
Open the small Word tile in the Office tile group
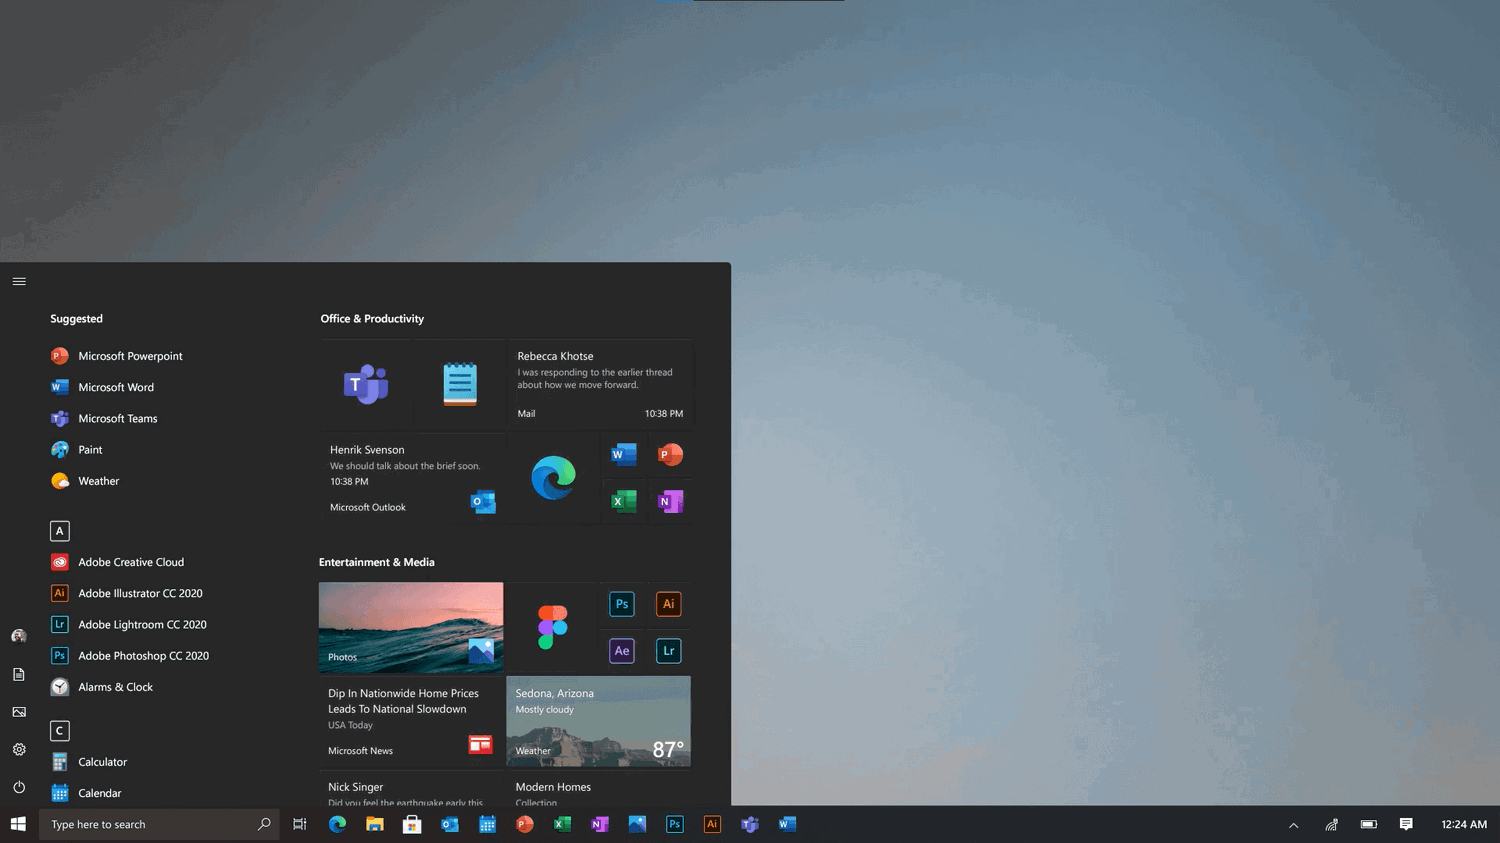(624, 455)
